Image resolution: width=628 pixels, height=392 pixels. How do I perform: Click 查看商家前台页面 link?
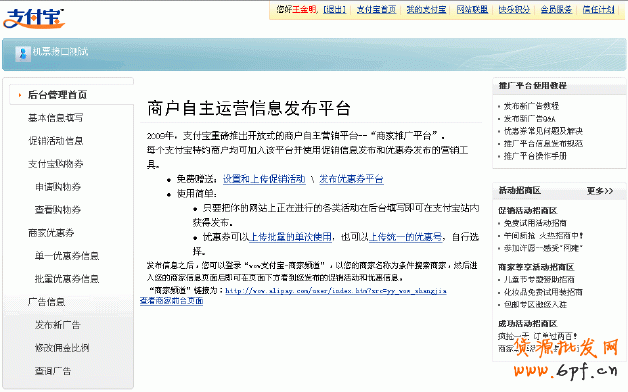point(171,301)
